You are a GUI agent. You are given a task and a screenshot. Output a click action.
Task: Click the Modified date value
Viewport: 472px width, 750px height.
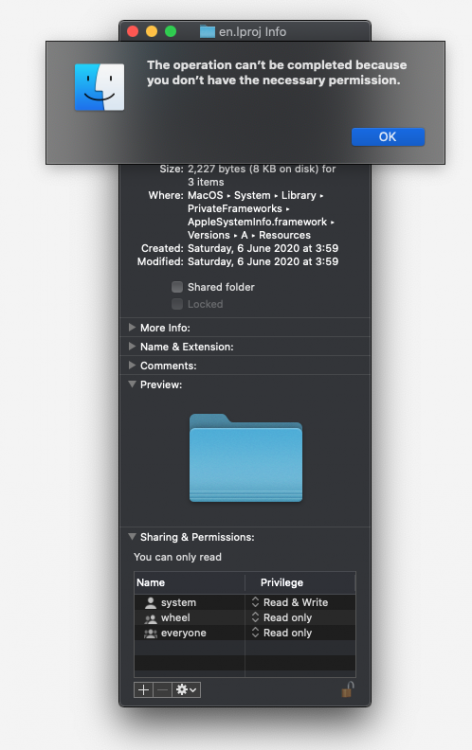coord(263,262)
